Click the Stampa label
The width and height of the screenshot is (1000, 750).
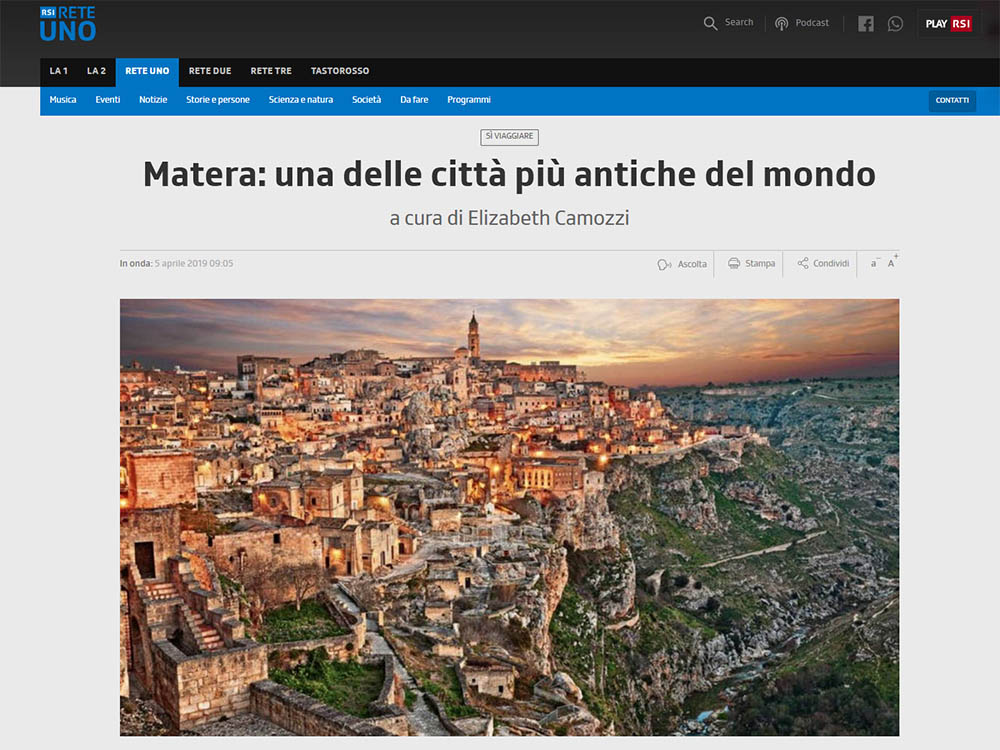(x=760, y=263)
